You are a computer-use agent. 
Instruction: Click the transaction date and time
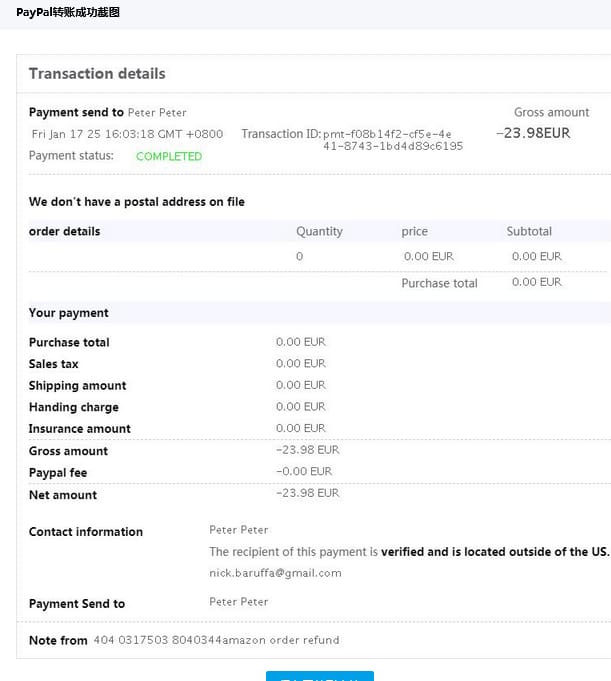tap(127, 134)
